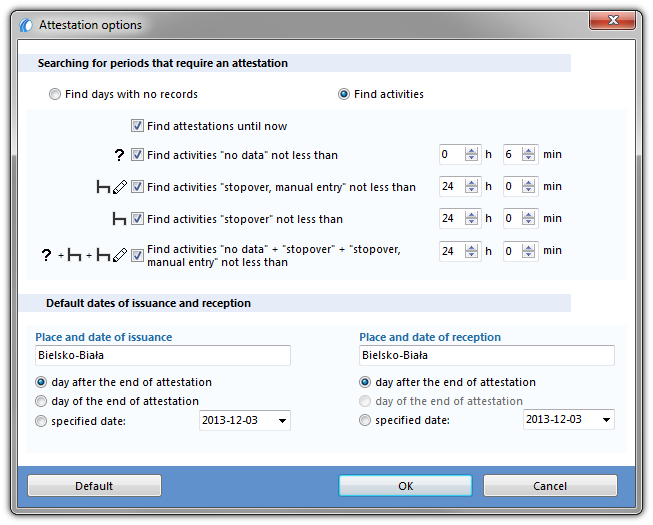Click the place of issuance text field

[x=163, y=356]
